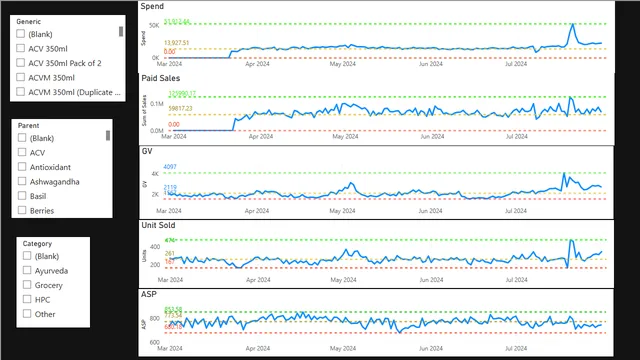This screenshot has height=360, width=640.
Task: Check the (Blank) box in Category slicer
Action: (x=27, y=256)
